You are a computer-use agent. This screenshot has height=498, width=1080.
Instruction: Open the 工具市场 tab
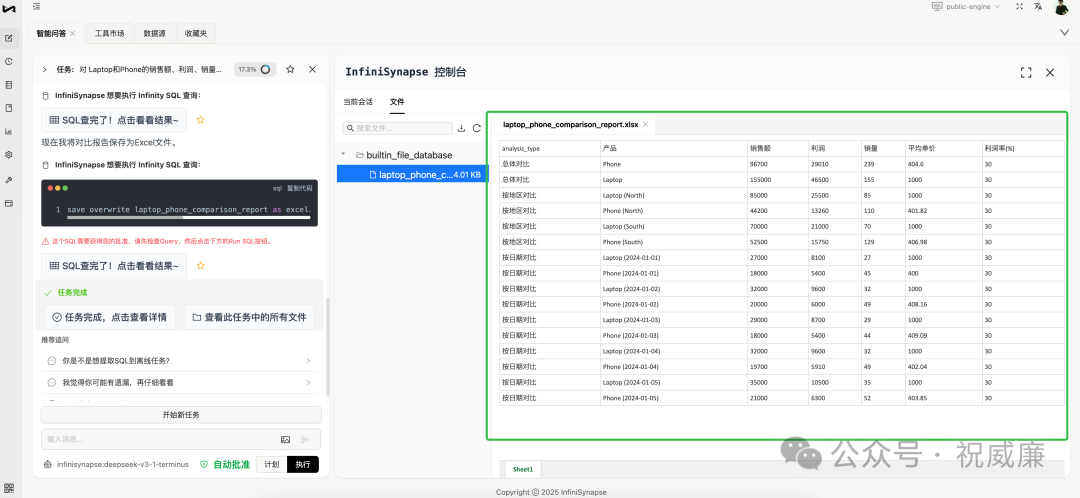pyautogui.click(x=110, y=33)
